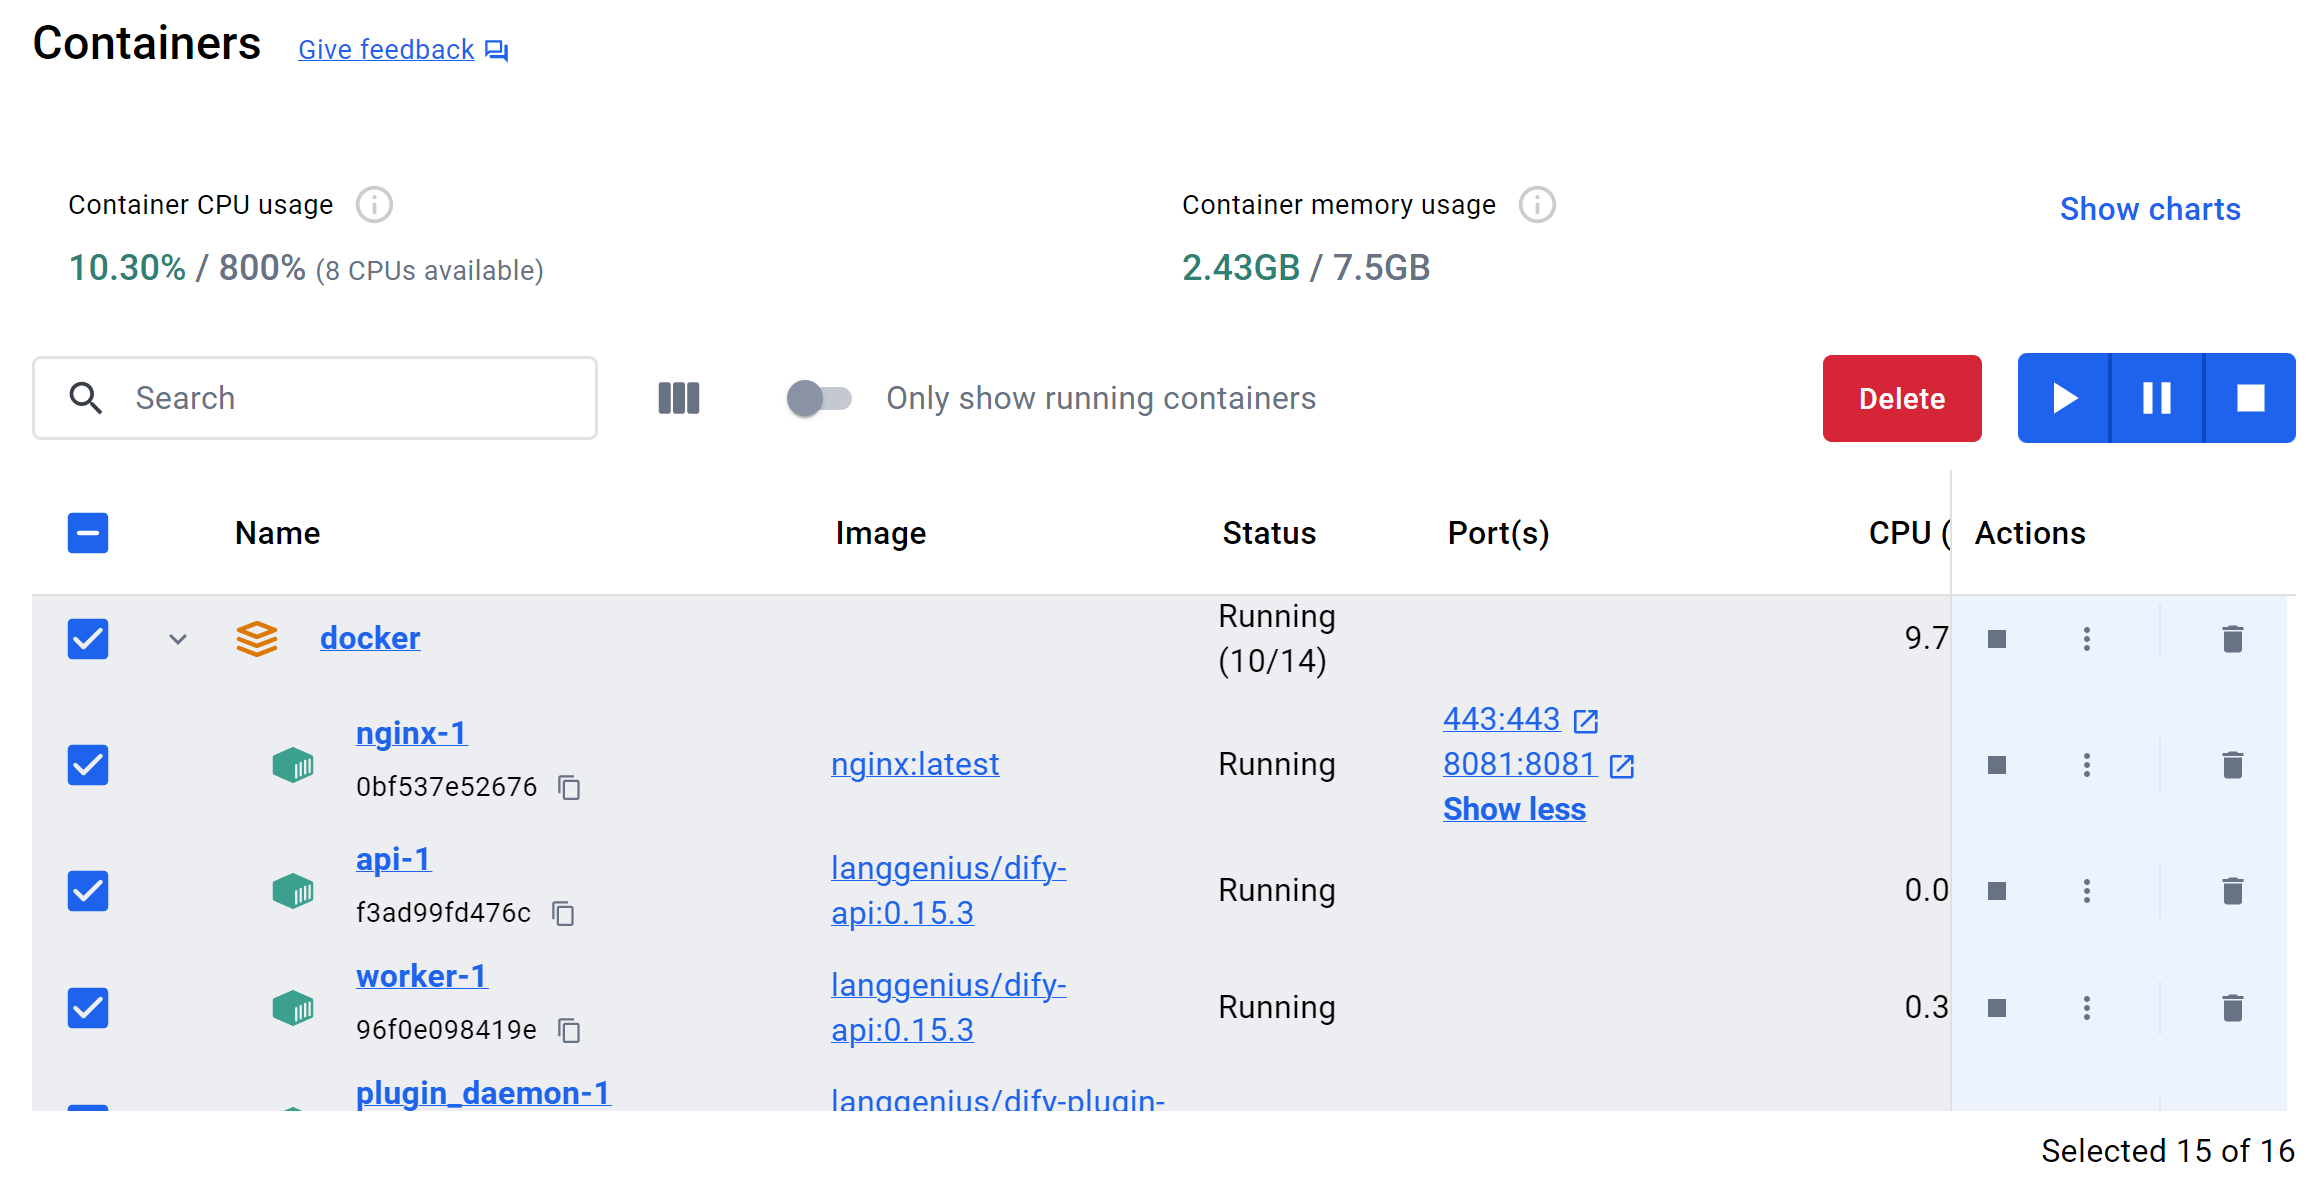This screenshot has height=1192, width=2312.
Task: Open the nginx:latest image link
Action: click(x=915, y=764)
